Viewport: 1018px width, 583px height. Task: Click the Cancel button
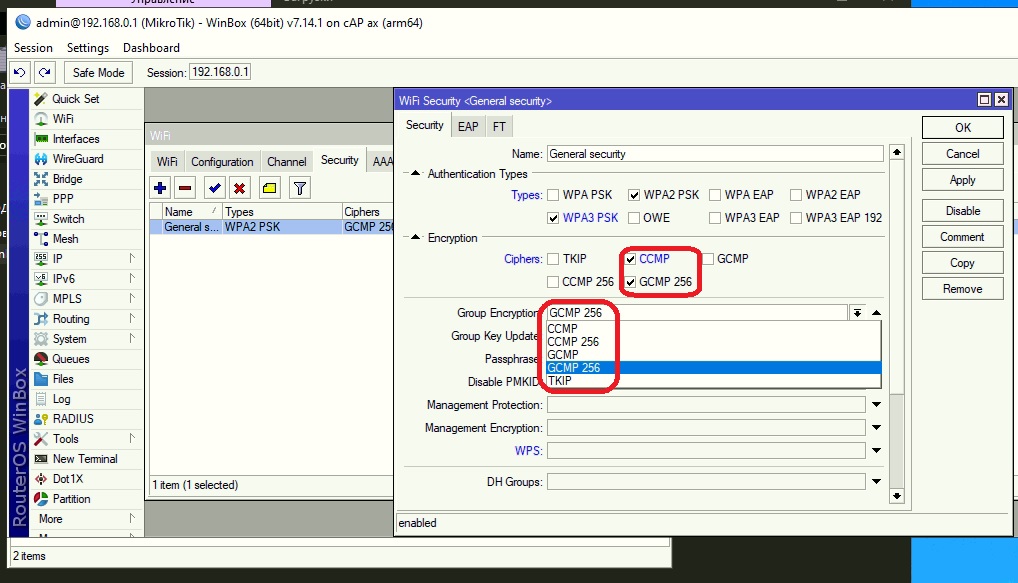pyautogui.click(x=963, y=154)
